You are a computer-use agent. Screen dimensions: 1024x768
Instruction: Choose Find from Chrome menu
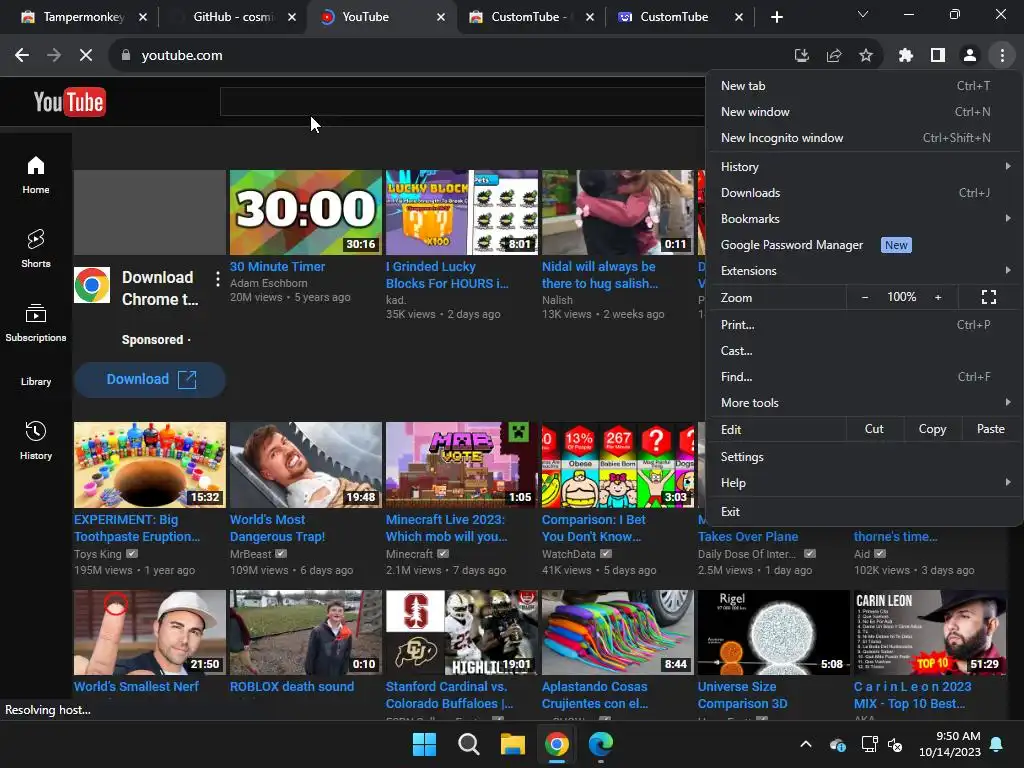865,377
